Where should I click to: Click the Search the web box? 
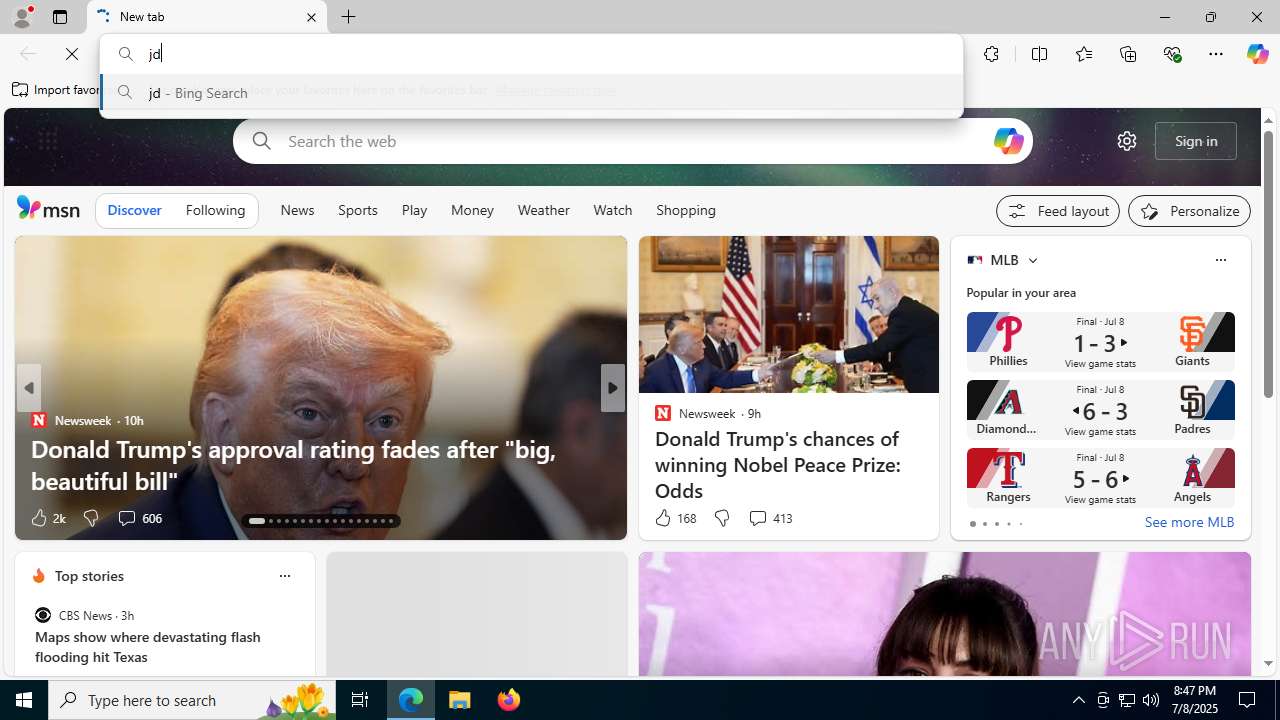click(632, 141)
